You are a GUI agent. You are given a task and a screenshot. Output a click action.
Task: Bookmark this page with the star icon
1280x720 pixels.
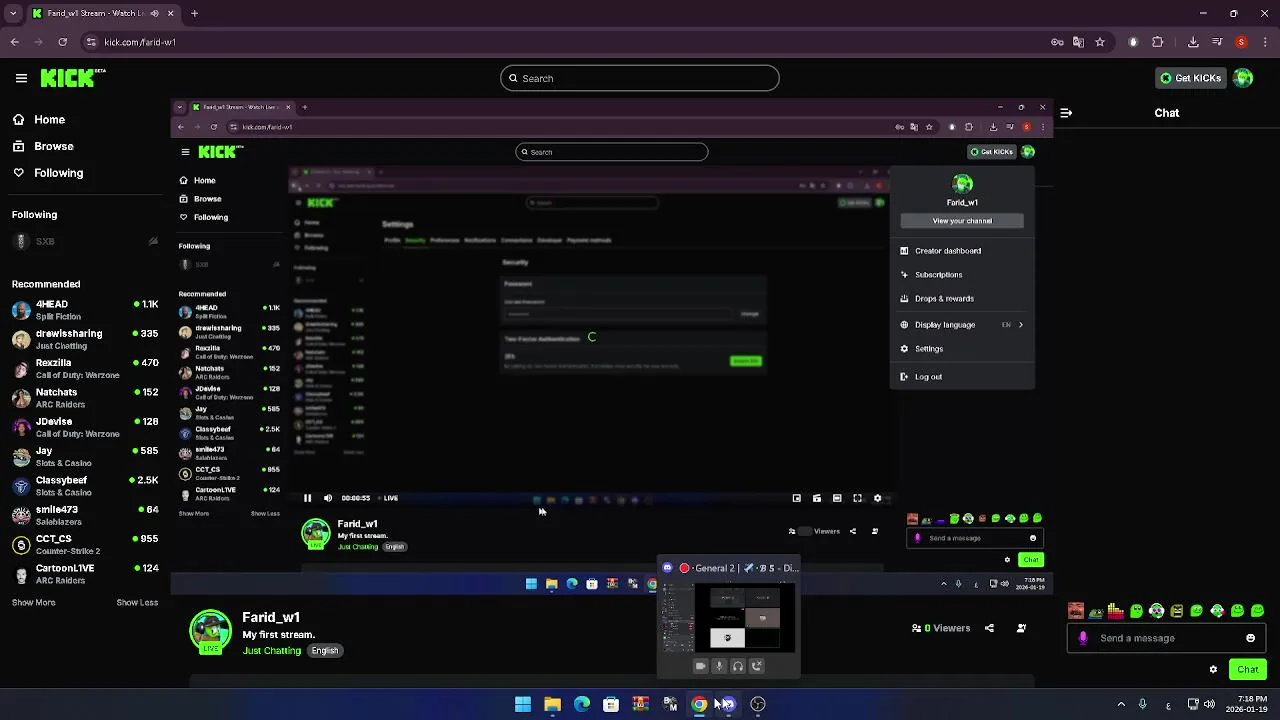click(1100, 42)
